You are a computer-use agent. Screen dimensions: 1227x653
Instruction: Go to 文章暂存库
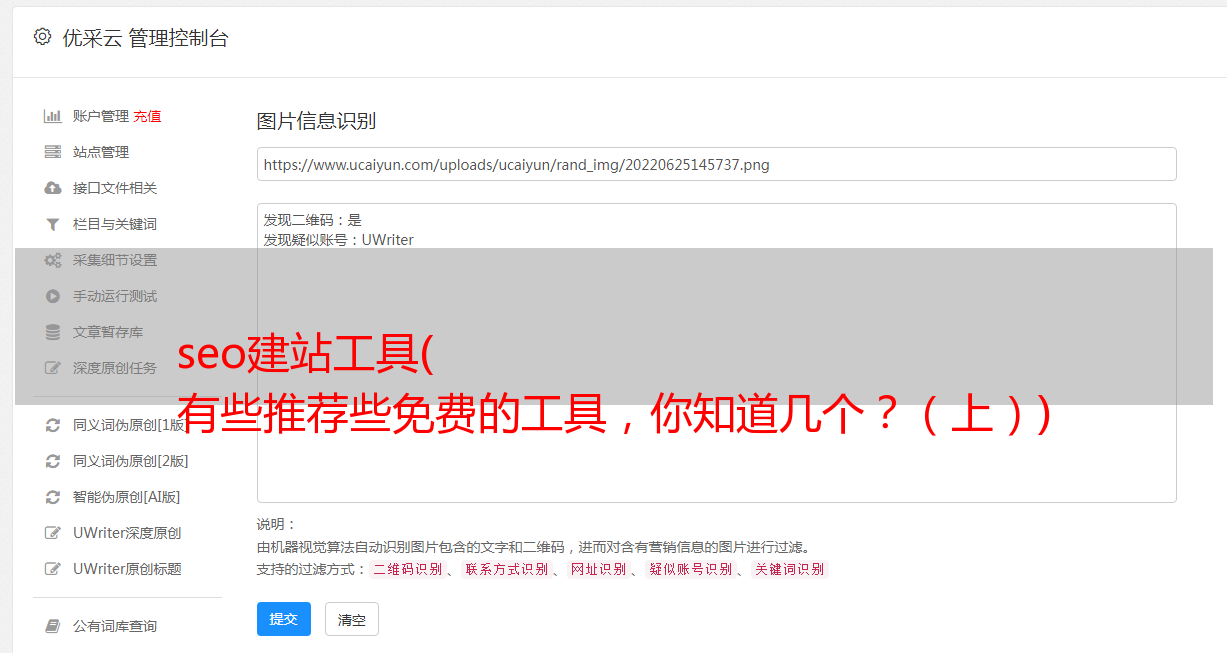click(108, 332)
